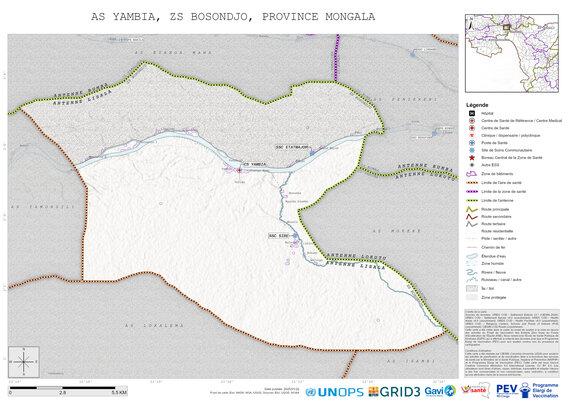
Task: Click the SSC ETATBAJOR map label
Action: pos(292,147)
